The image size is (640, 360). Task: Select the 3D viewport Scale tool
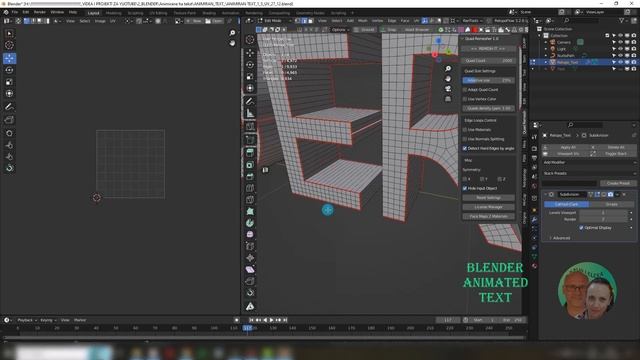pos(250,76)
